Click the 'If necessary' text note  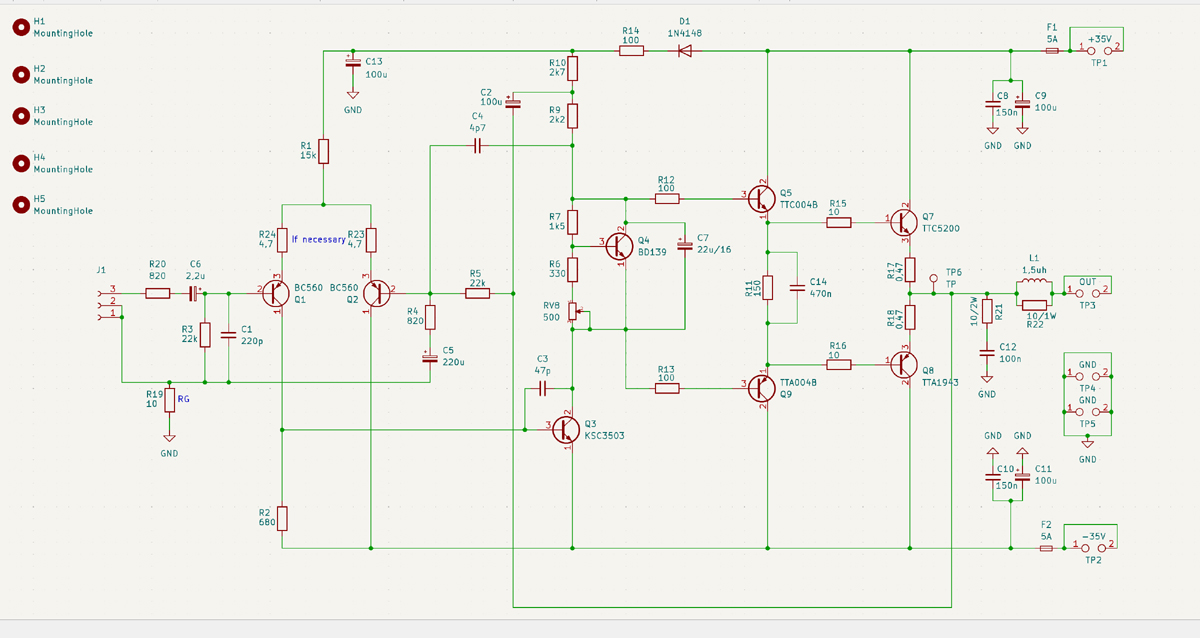click(x=318, y=240)
